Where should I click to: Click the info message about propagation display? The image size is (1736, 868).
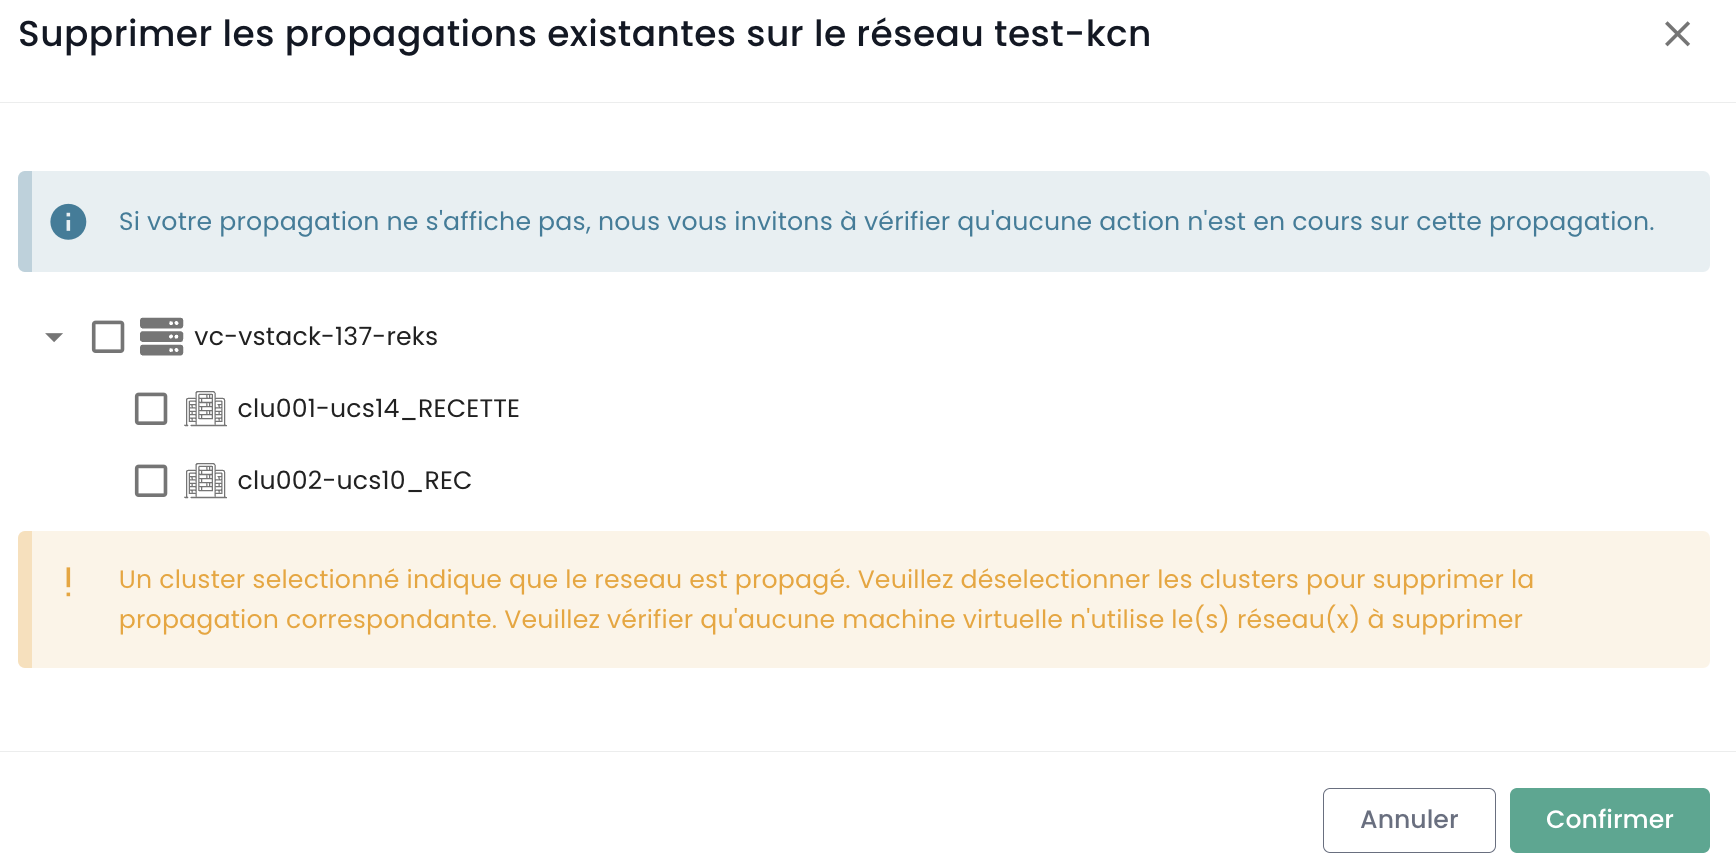[886, 221]
